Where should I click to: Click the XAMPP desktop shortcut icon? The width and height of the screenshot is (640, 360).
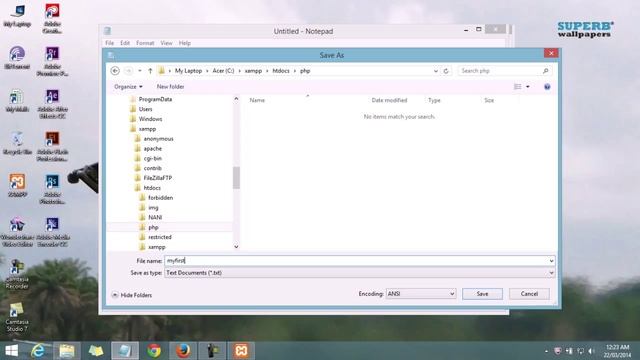click(x=18, y=182)
